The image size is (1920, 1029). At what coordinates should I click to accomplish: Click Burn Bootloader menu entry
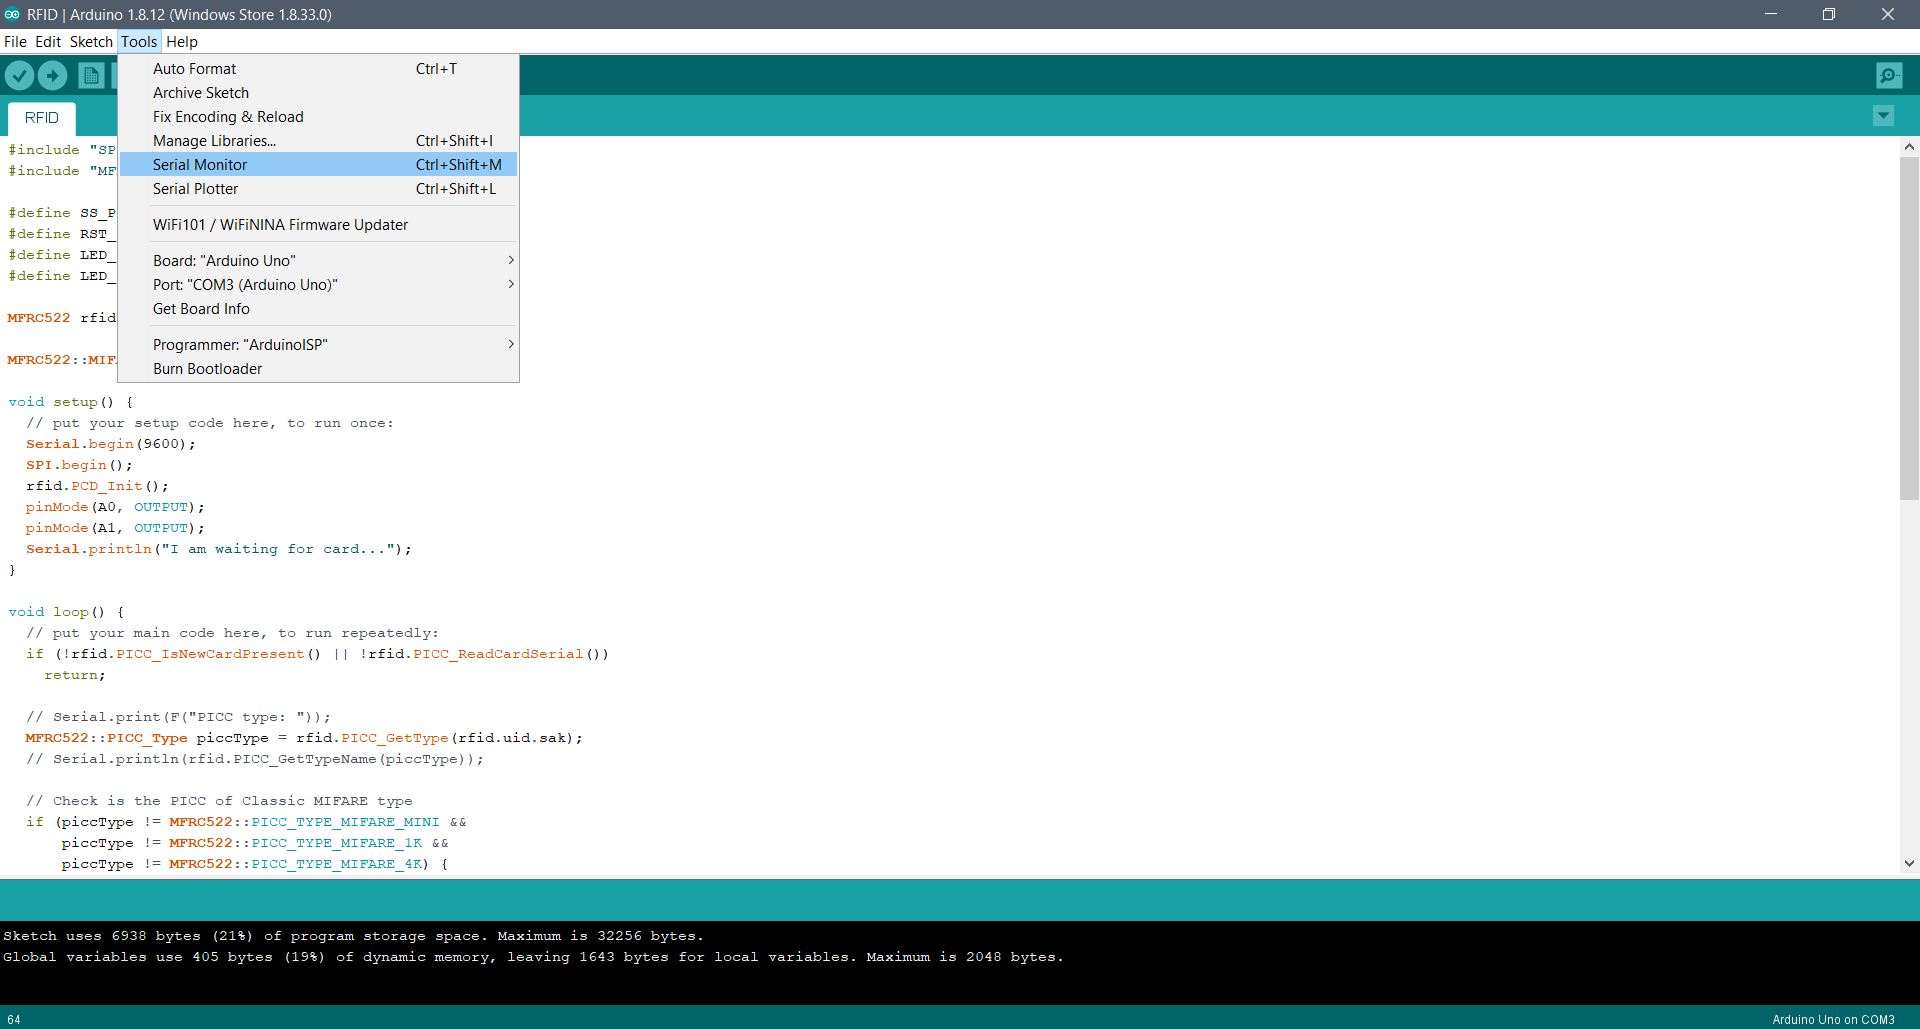[208, 369]
